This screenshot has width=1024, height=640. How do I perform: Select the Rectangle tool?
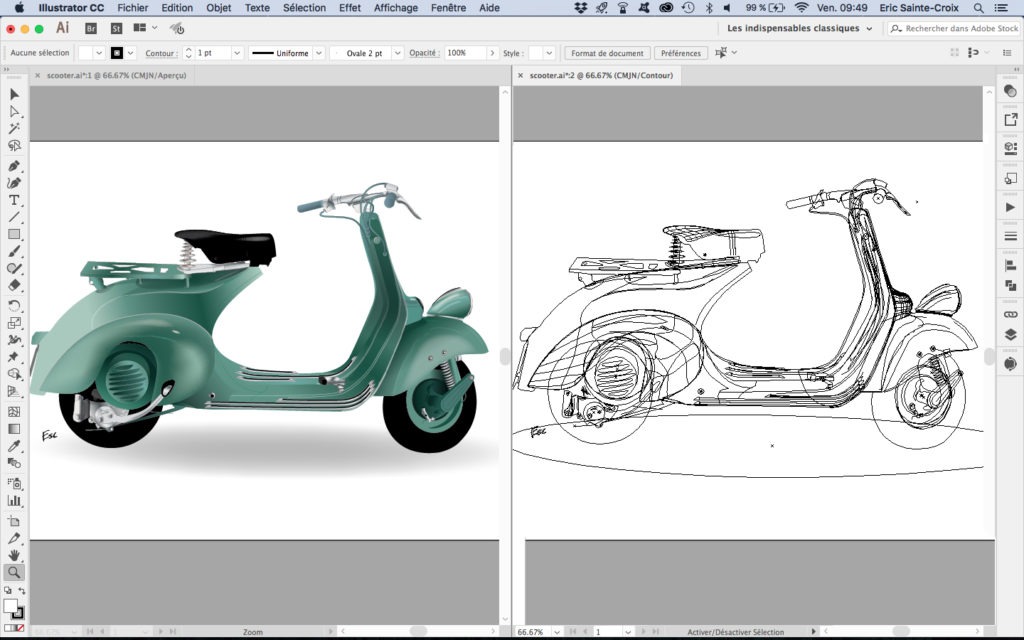point(14,234)
